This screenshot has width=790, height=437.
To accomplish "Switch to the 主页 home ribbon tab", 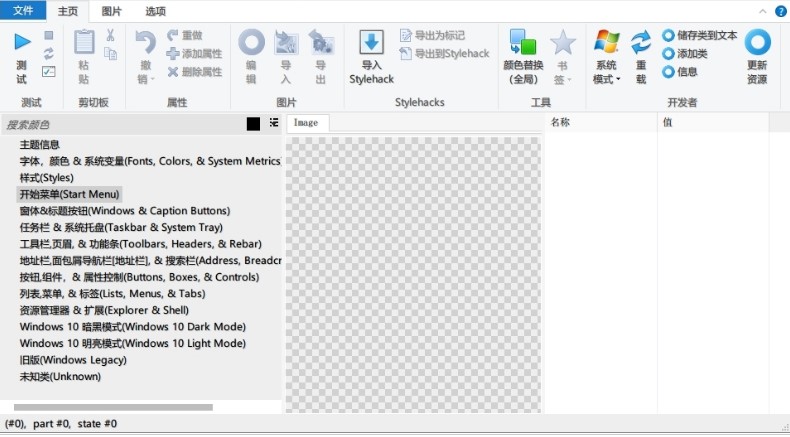I will point(68,12).
